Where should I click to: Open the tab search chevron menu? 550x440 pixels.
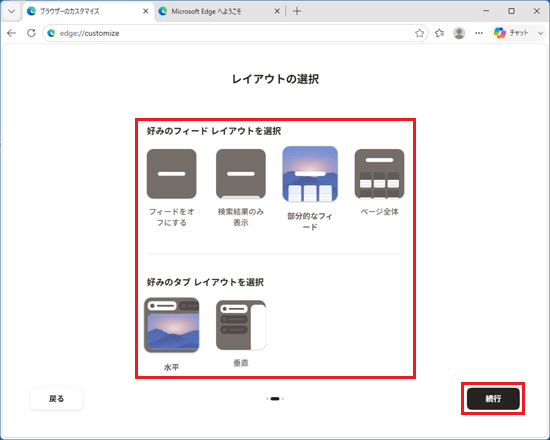pyautogui.click(x=11, y=11)
